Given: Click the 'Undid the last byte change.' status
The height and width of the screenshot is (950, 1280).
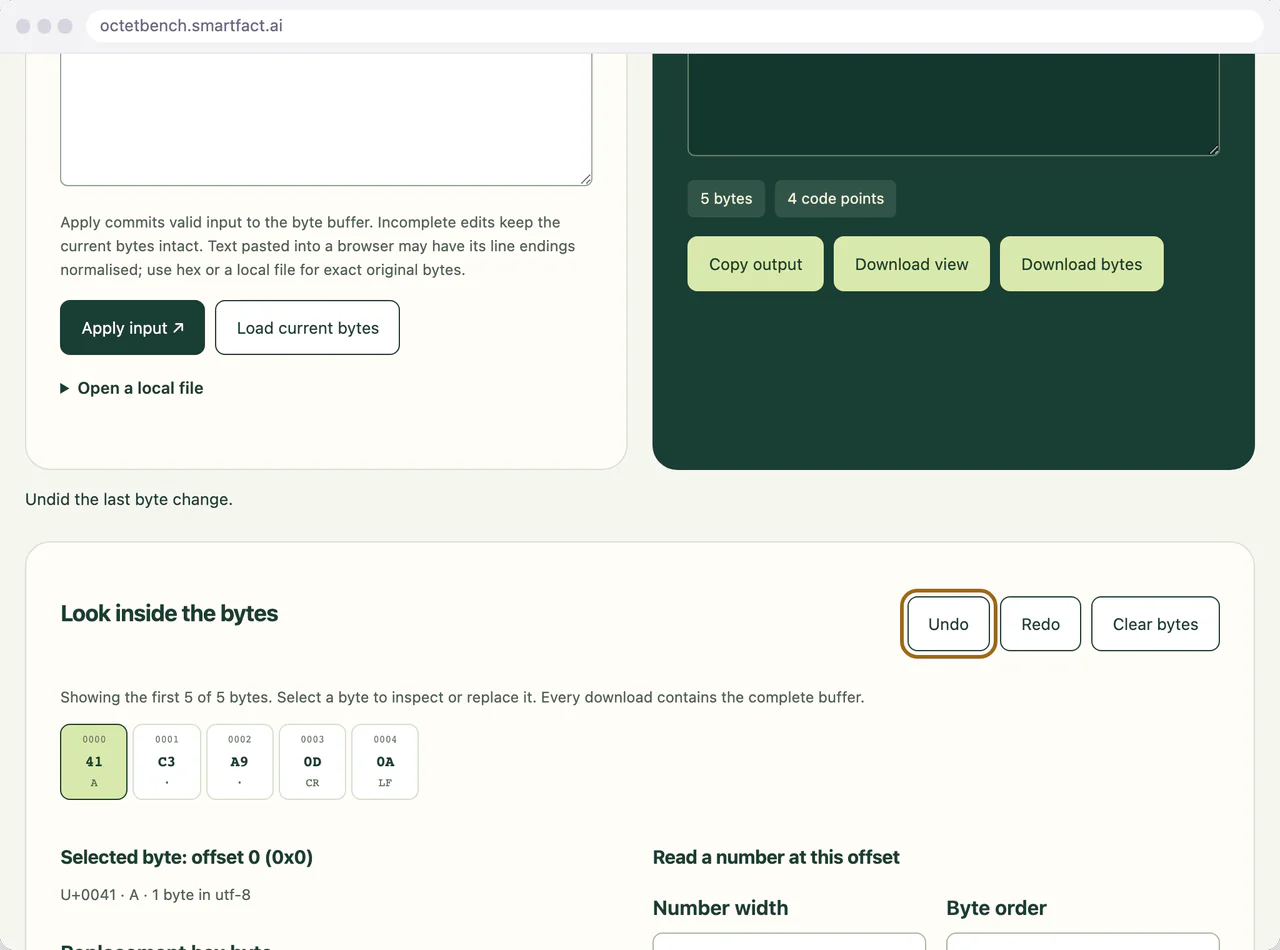Looking at the screenshot, I should coord(129,499).
